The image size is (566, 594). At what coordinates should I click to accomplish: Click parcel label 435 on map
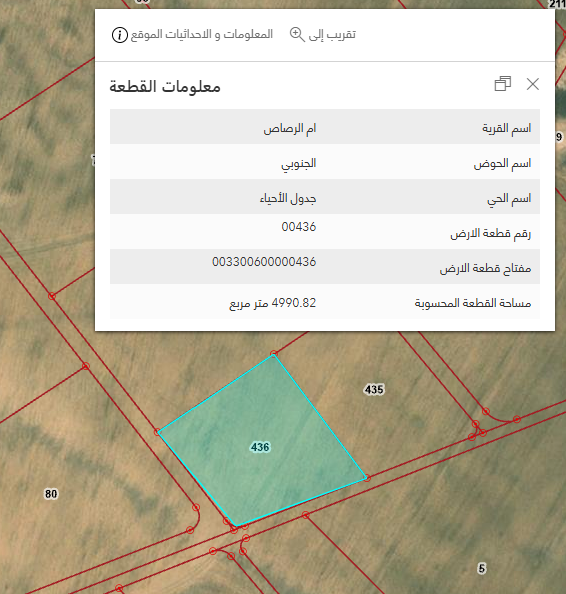tap(374, 389)
